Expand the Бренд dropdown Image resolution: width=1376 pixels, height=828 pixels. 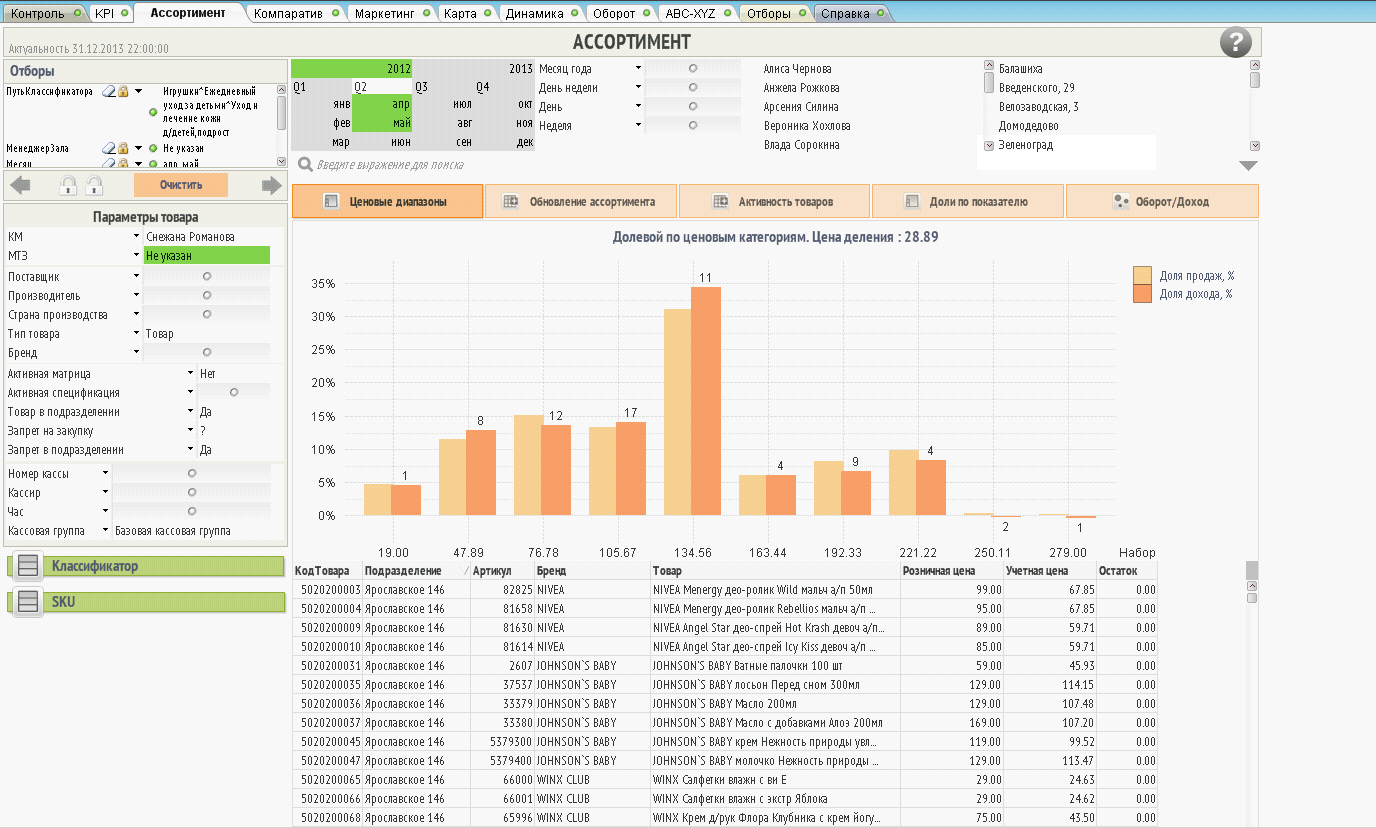point(137,352)
